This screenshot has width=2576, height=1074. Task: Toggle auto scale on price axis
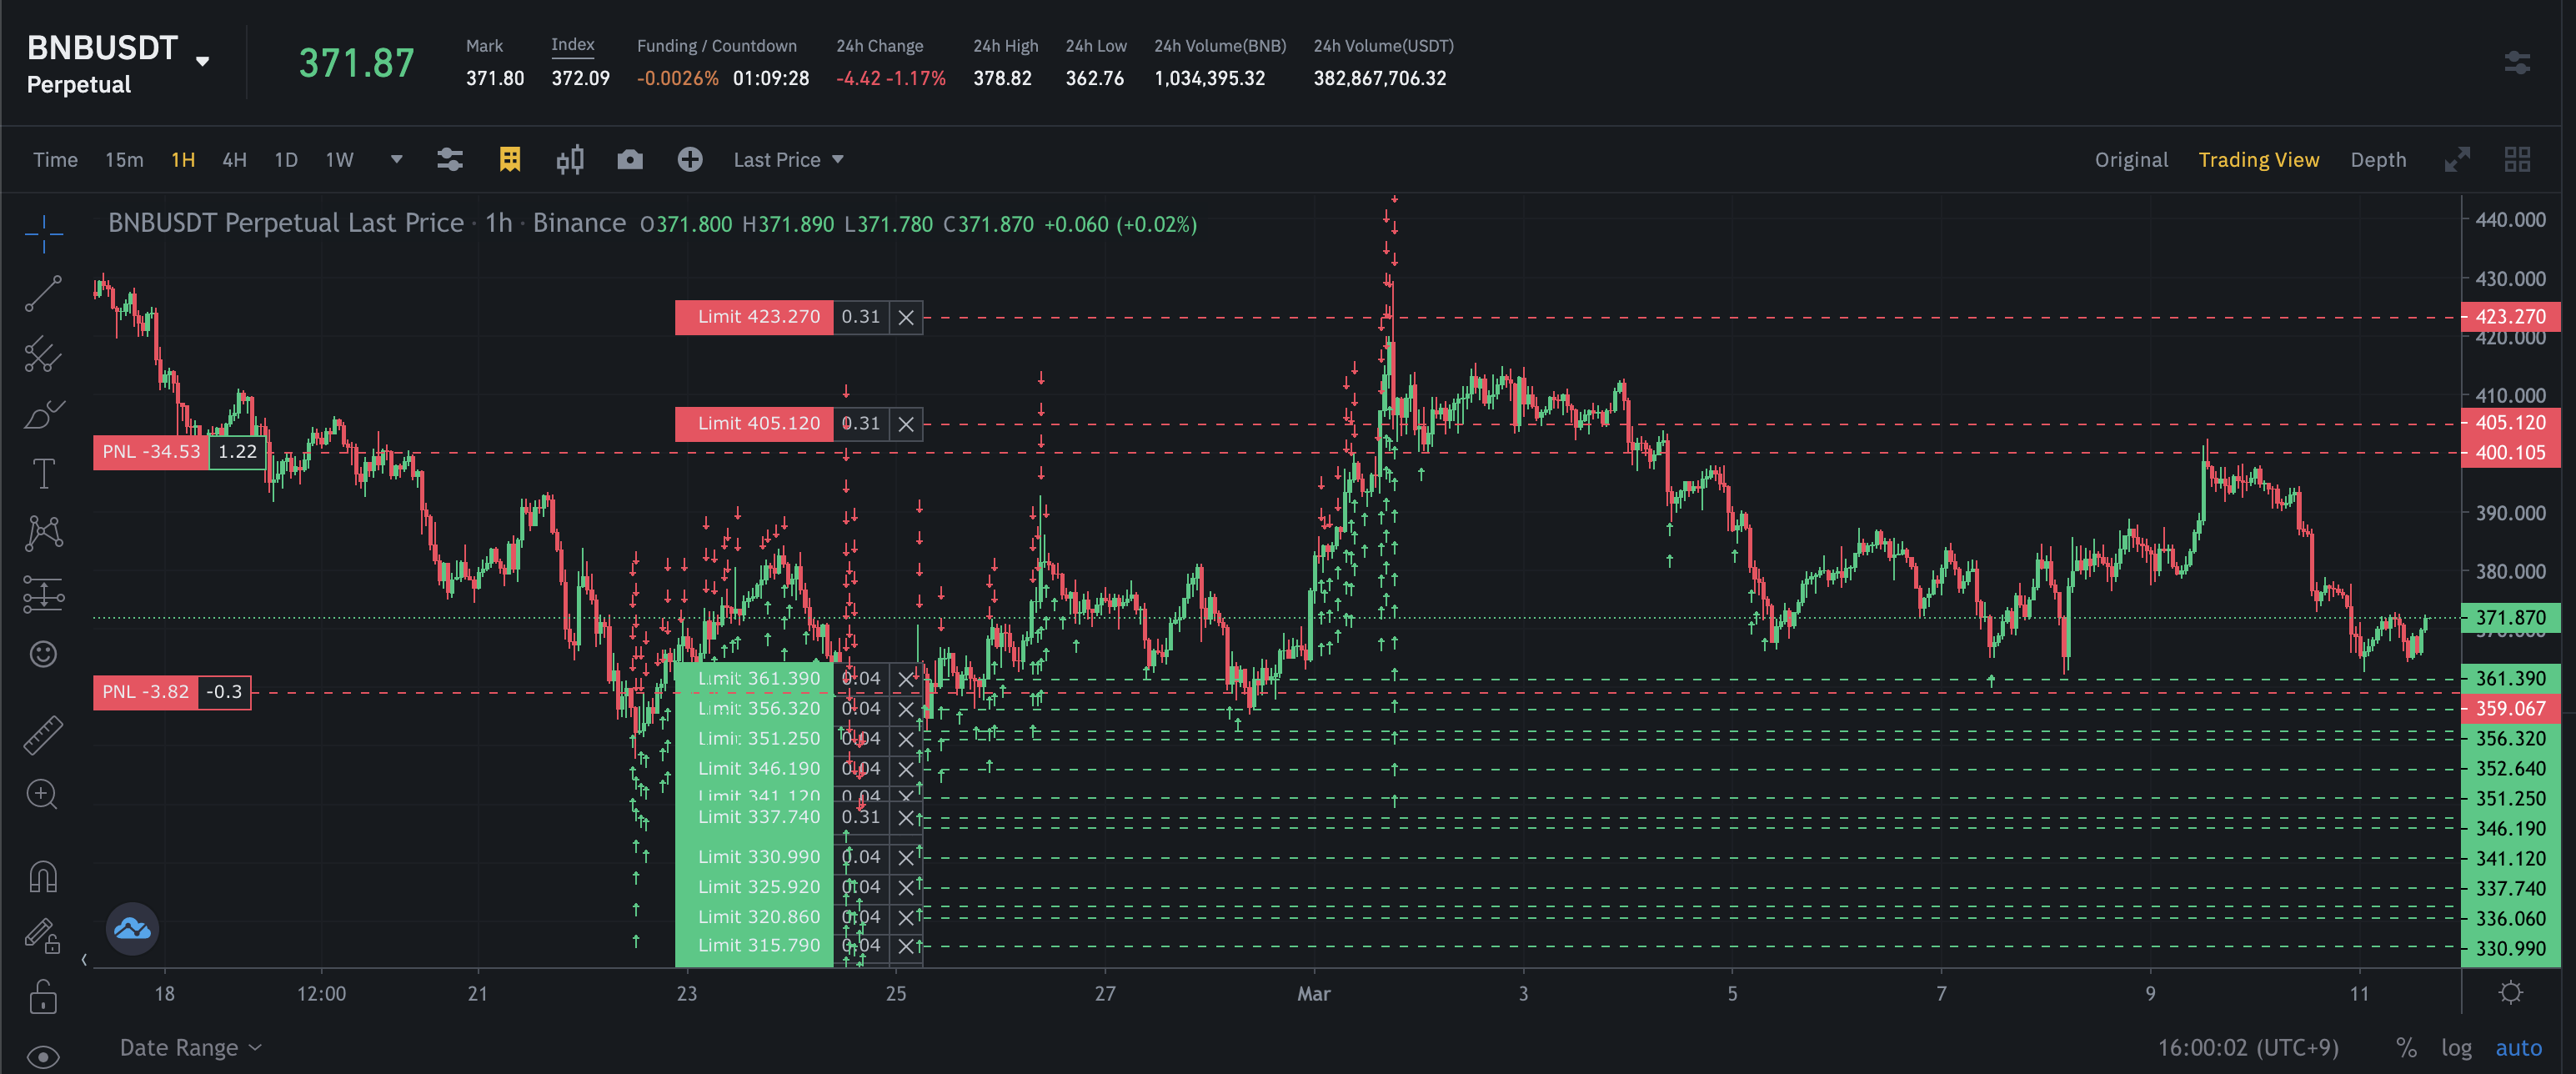[x=2517, y=1048]
